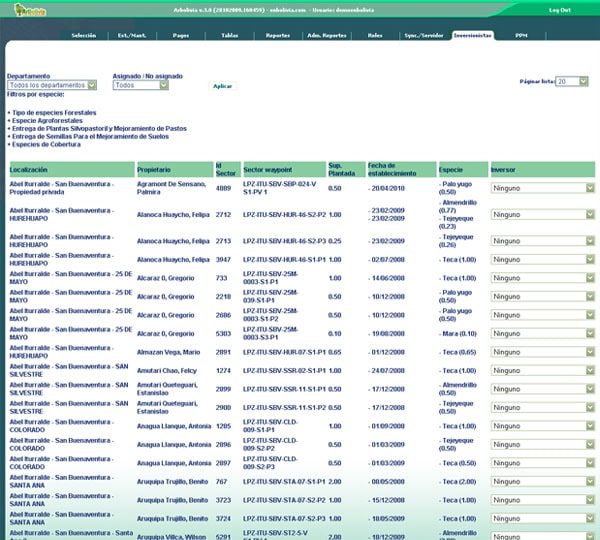Click the Propietario column header
The width and height of the screenshot is (600, 540).
(x=175, y=169)
